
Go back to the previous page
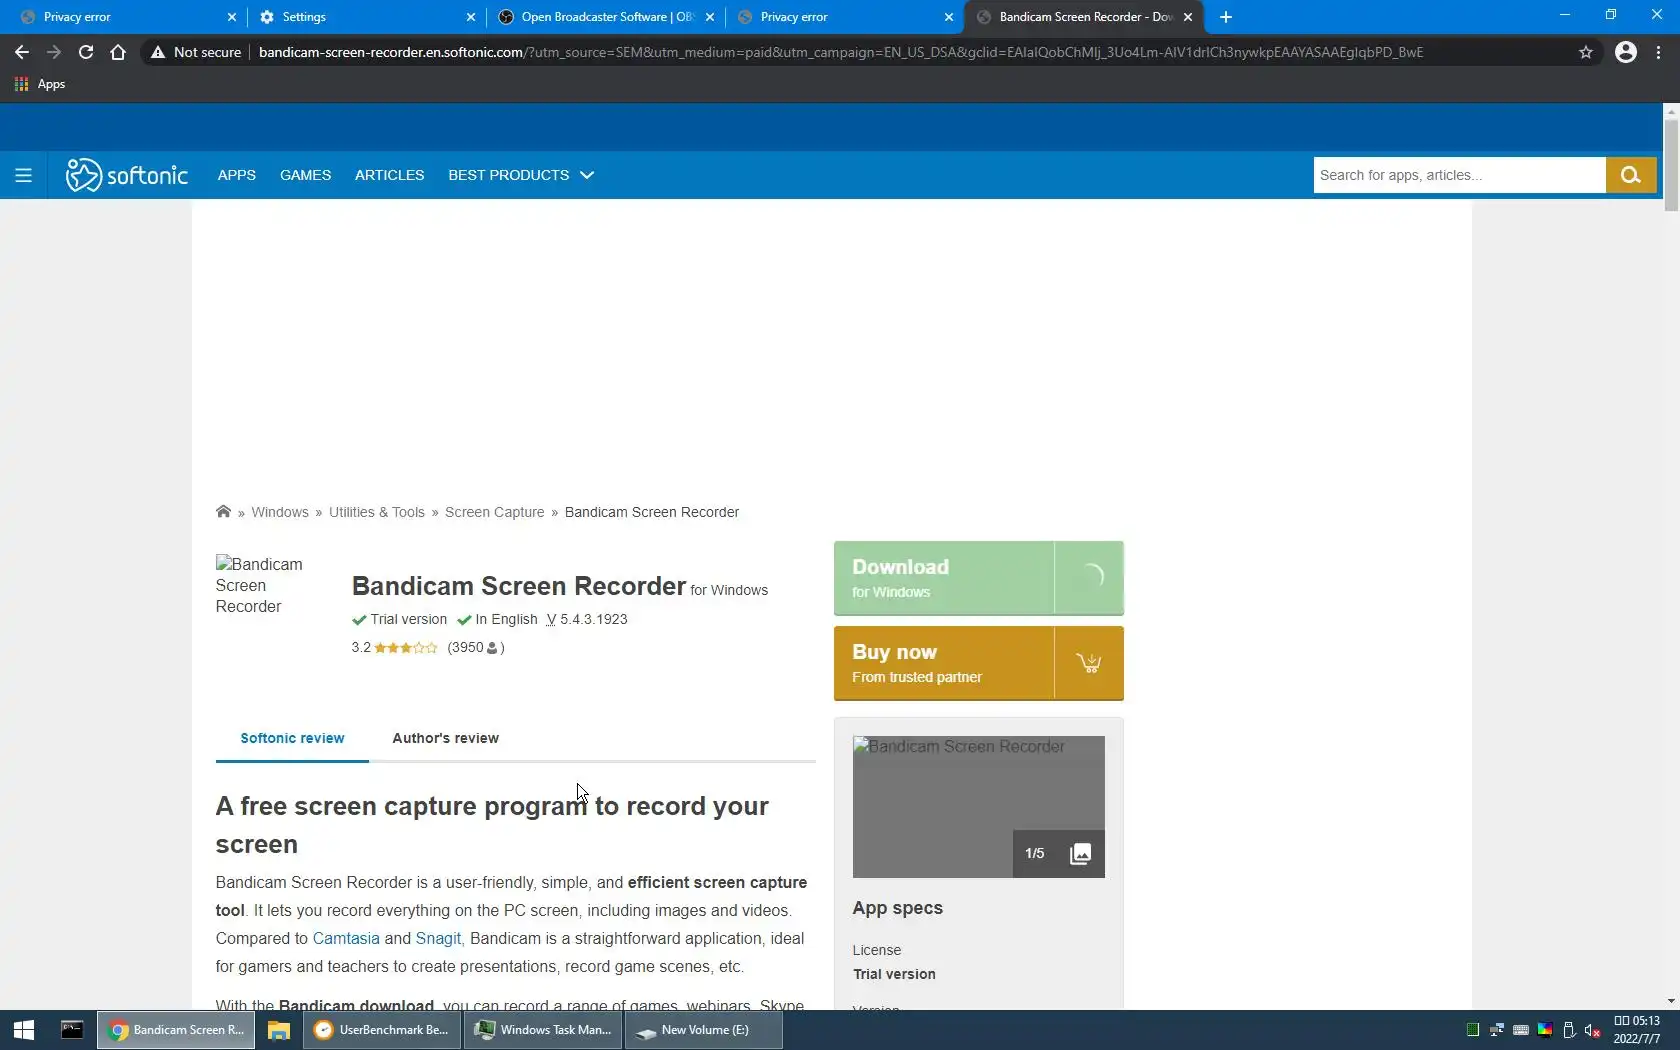click(22, 52)
